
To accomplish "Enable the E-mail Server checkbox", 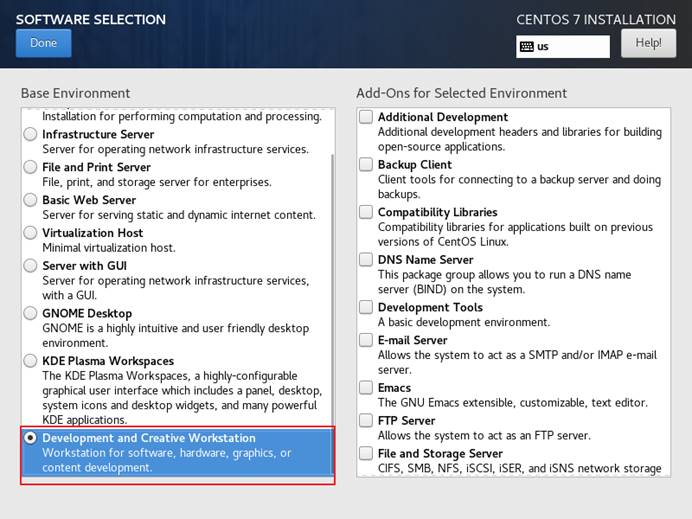I will 366,340.
